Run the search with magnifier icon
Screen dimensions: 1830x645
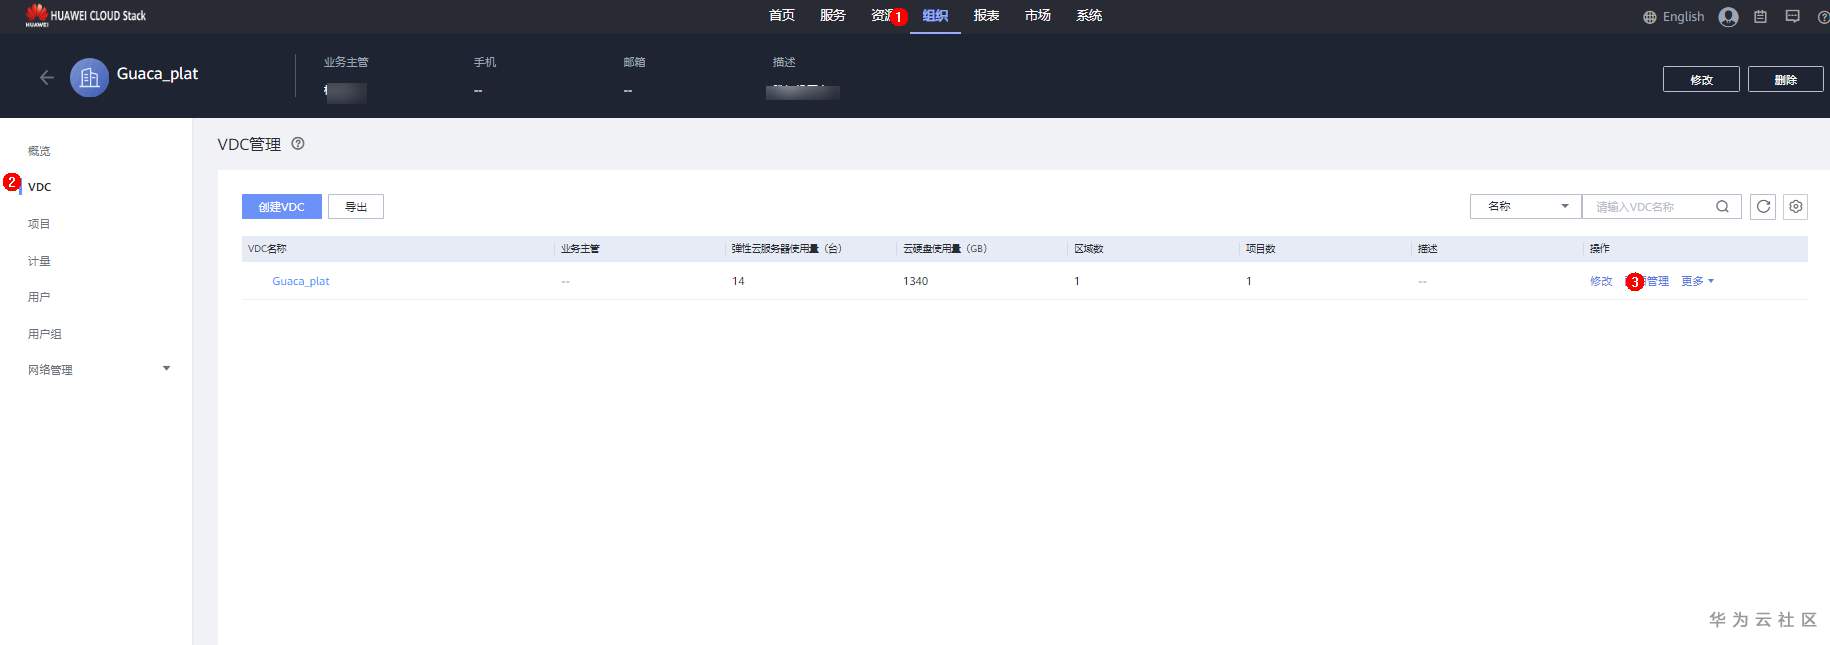coord(1722,207)
